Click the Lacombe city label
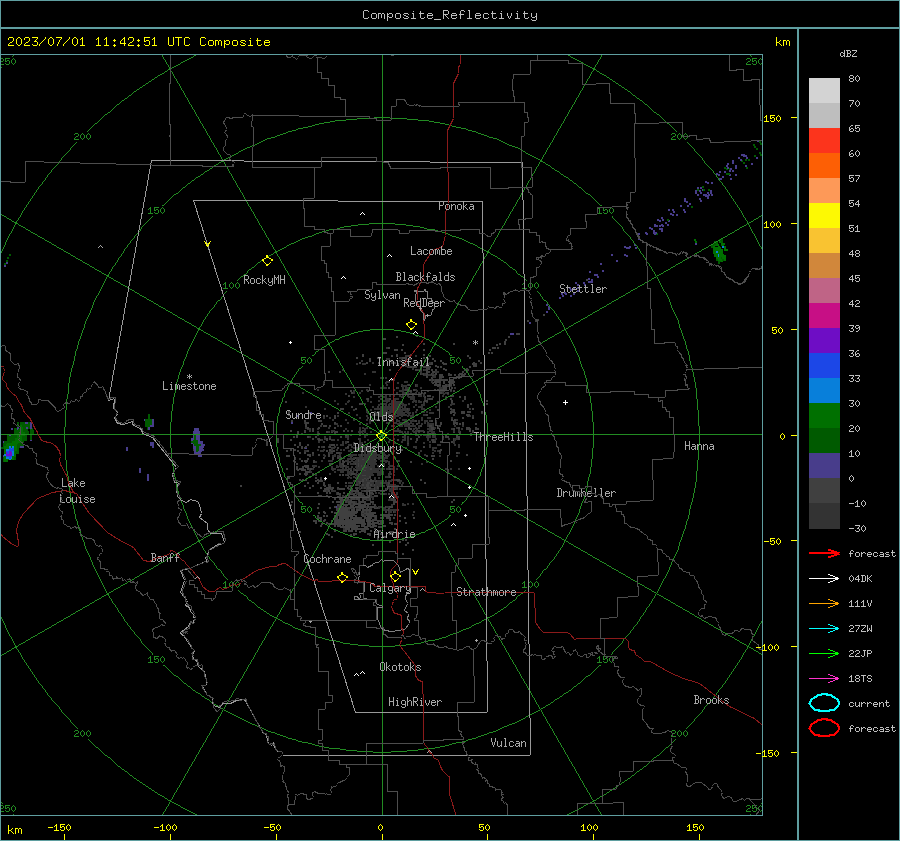Image resolution: width=900 pixels, height=841 pixels. pyautogui.click(x=431, y=251)
